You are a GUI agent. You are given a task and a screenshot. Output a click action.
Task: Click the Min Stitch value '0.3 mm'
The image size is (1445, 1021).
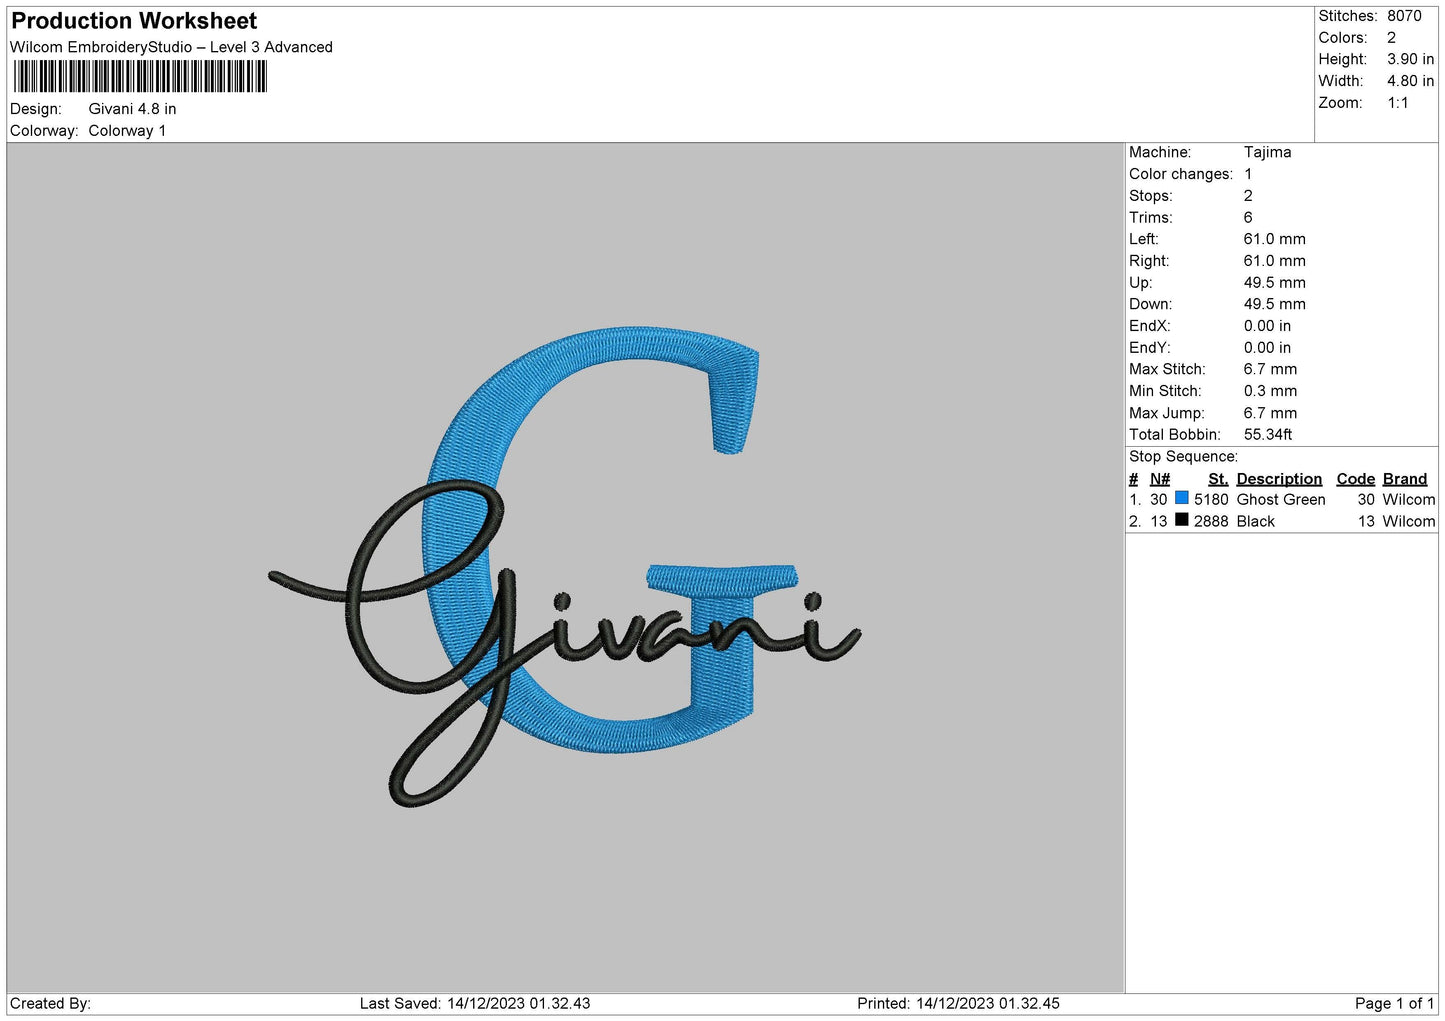pos(1270,391)
